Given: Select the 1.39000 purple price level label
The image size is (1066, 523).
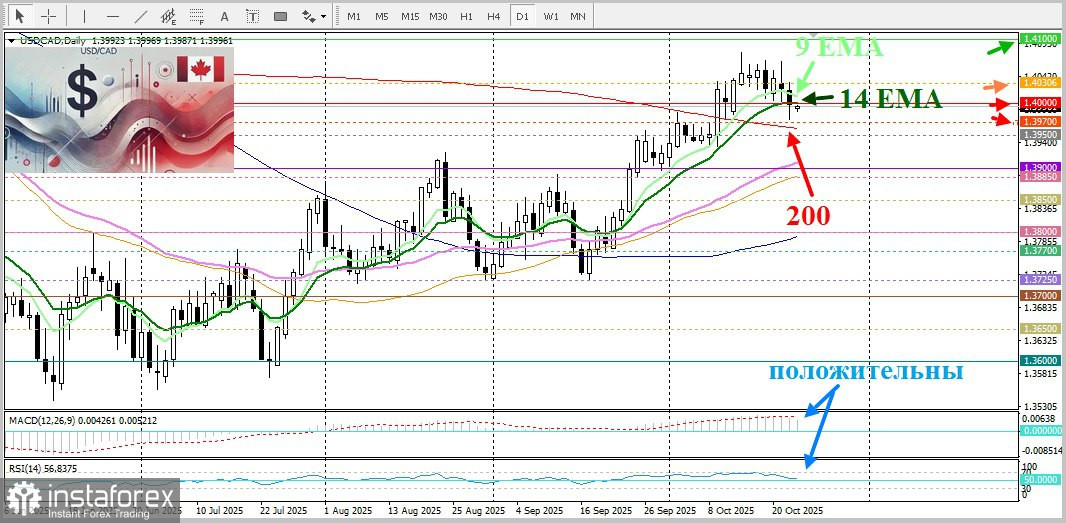Looking at the screenshot, I should [x=1040, y=167].
